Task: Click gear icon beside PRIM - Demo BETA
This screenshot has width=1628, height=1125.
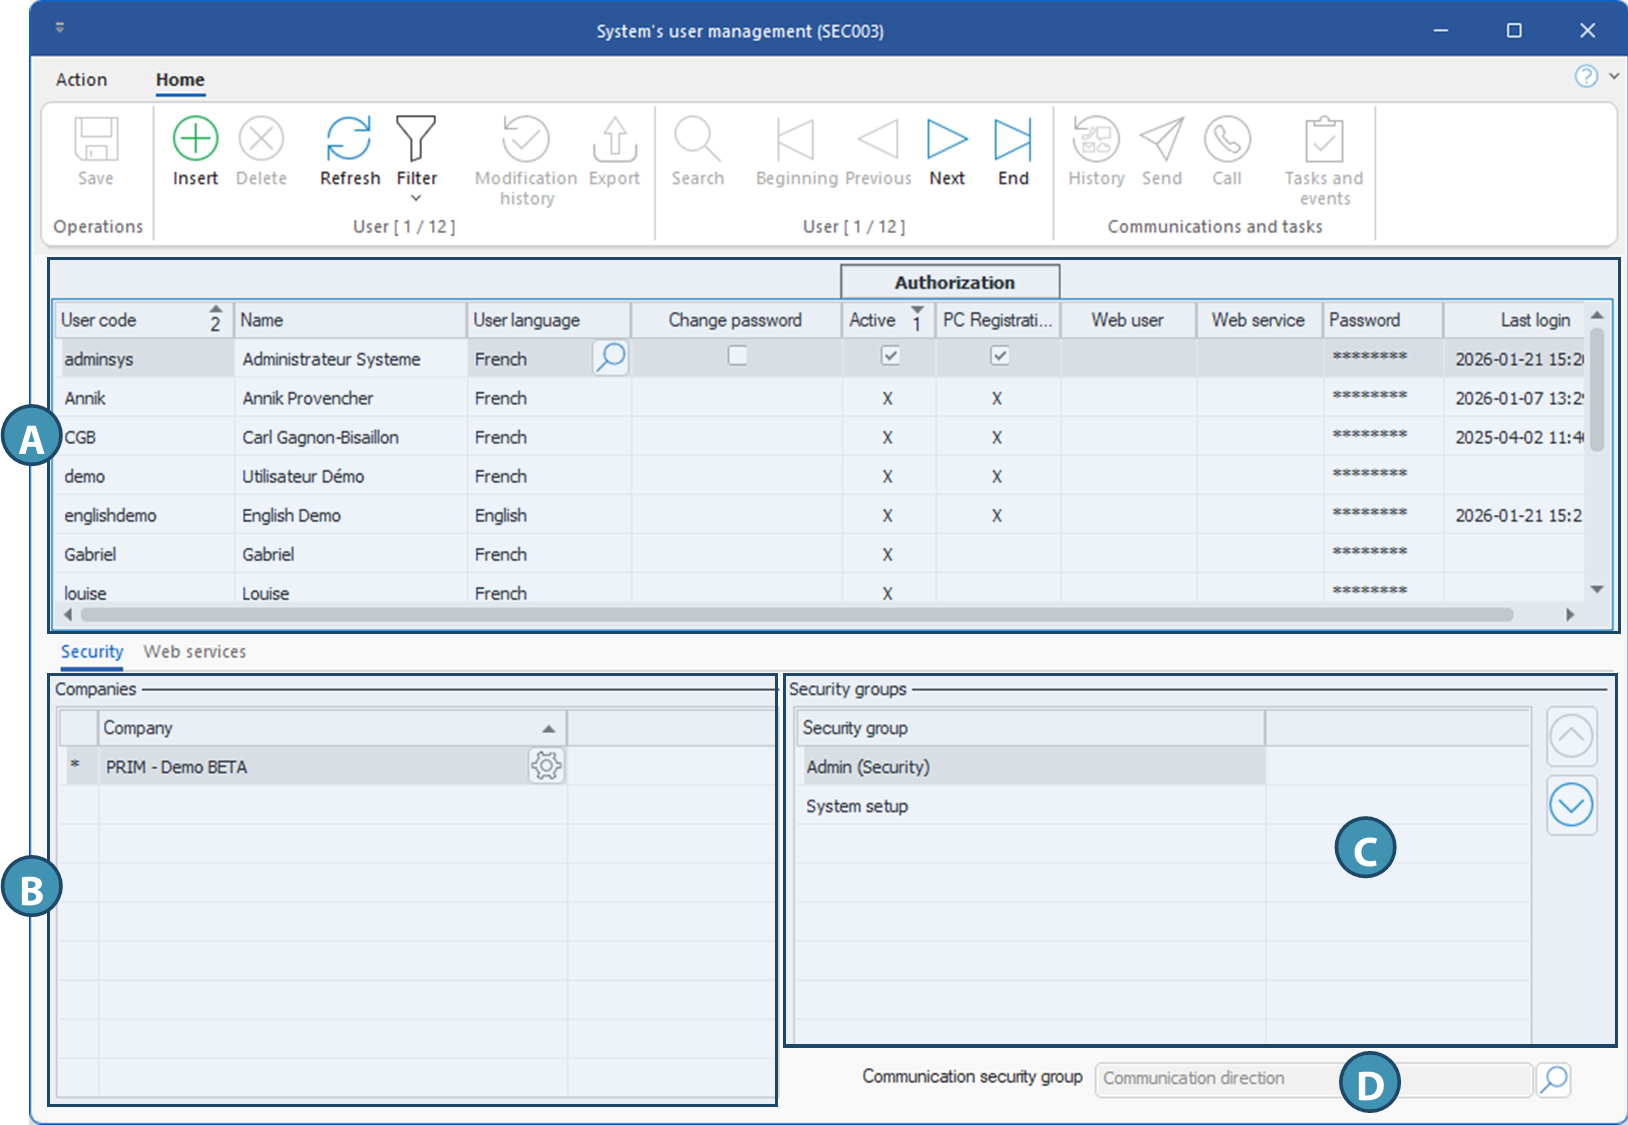Action: [x=546, y=766]
